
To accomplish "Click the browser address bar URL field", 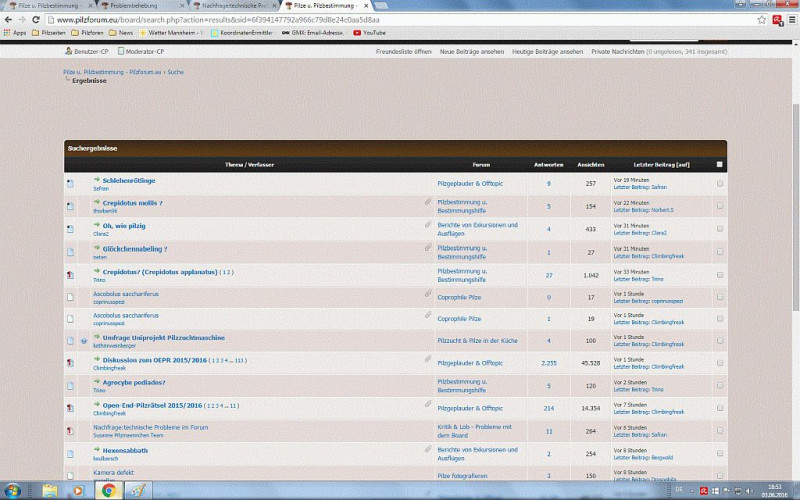I will [300, 19].
